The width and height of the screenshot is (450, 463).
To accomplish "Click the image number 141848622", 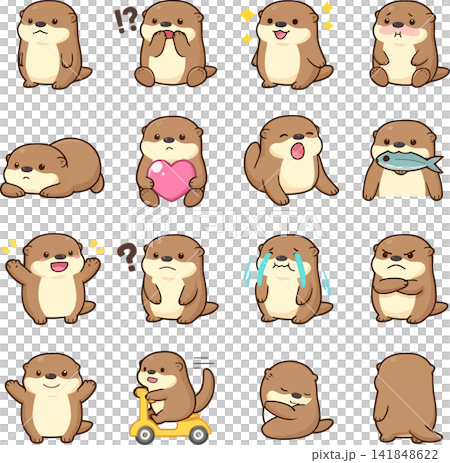I will pos(405,454).
